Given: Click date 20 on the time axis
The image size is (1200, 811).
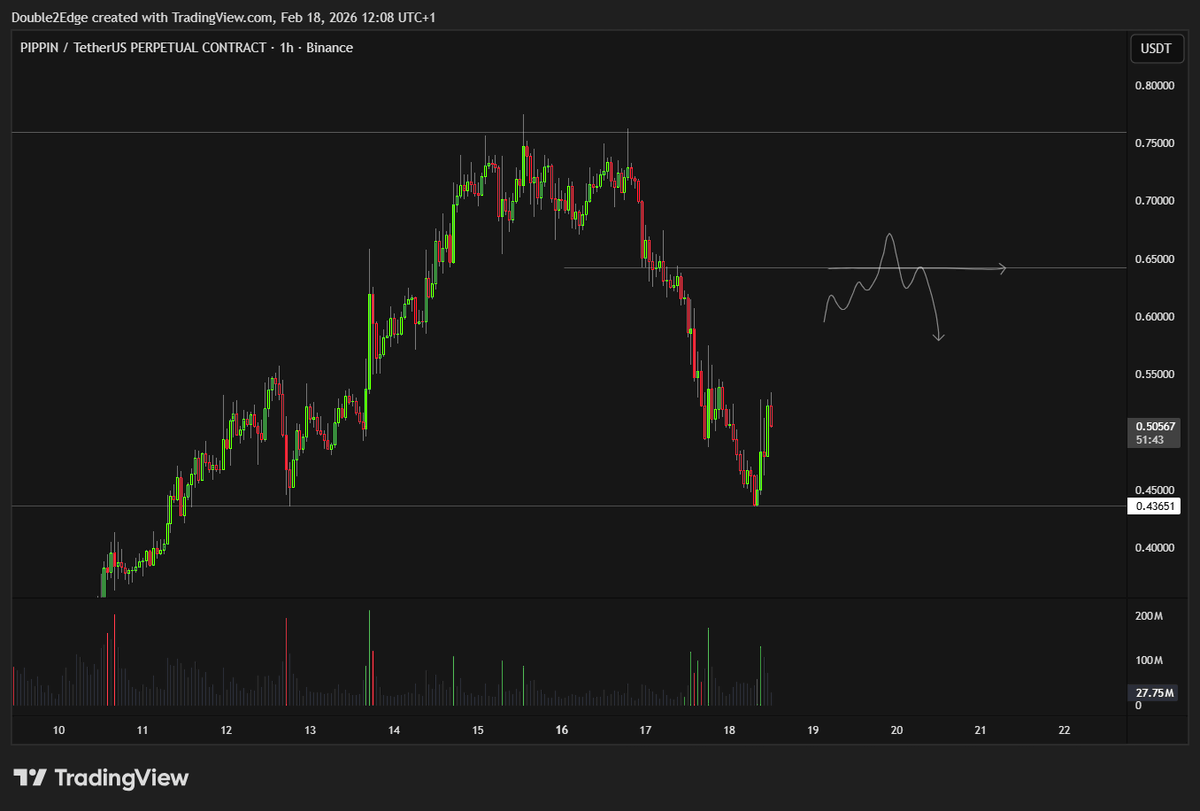Looking at the screenshot, I should coord(896,730).
